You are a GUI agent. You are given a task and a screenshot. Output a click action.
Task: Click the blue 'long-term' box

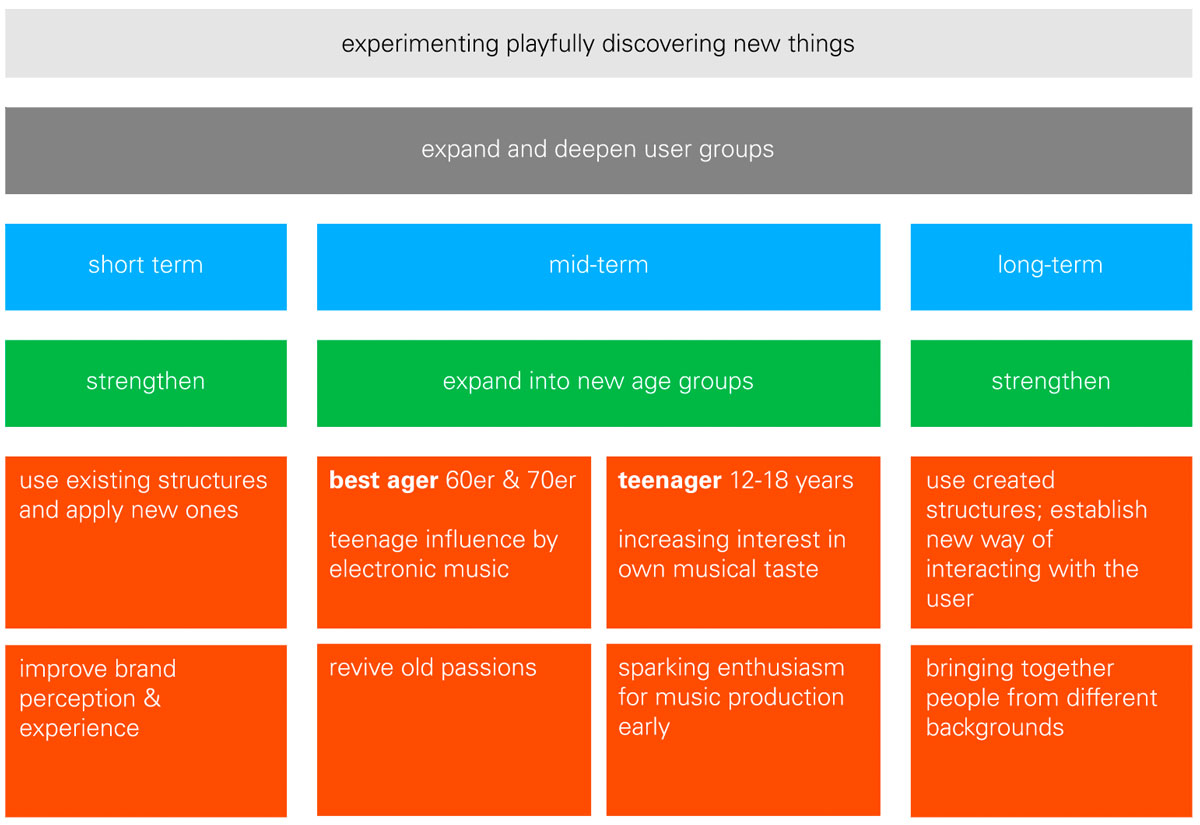tap(1050, 266)
